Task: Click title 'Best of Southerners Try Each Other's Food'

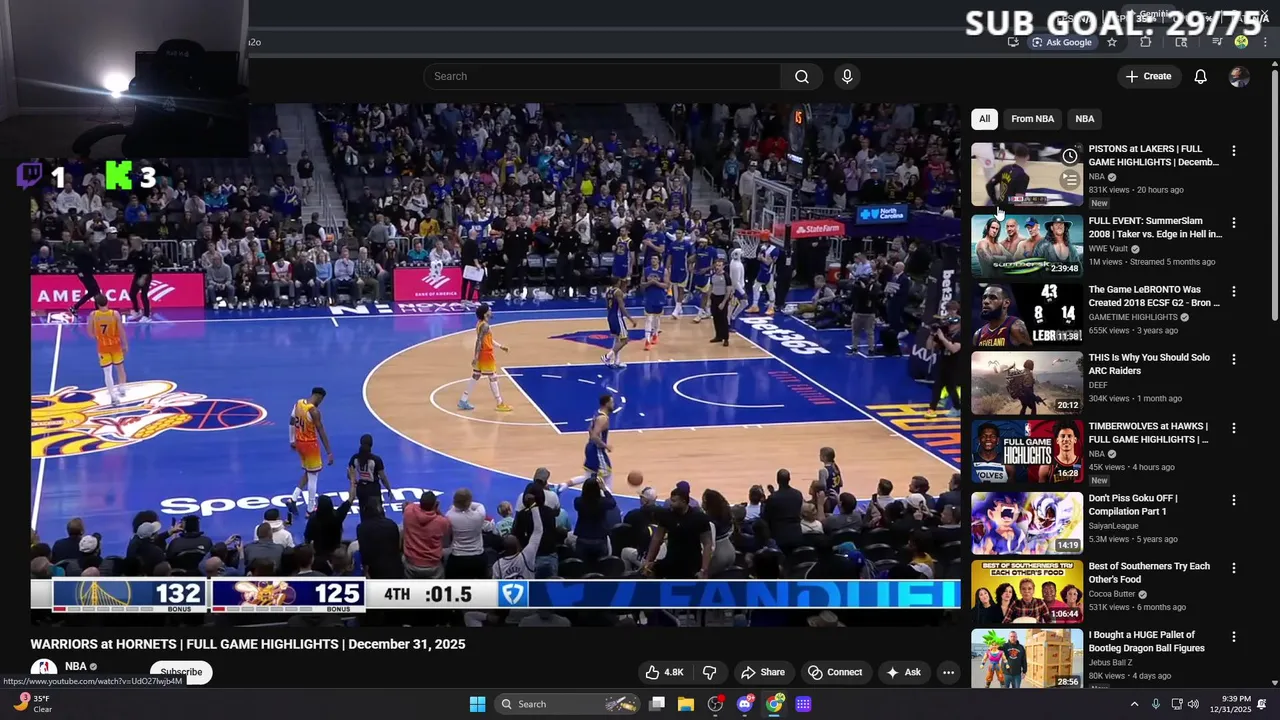Action: point(1149,573)
